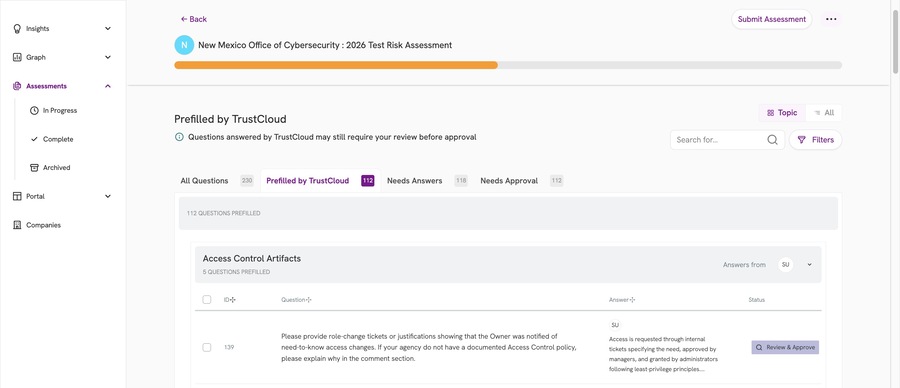Click the ID number 139
The width and height of the screenshot is (900, 388).
[x=229, y=347]
